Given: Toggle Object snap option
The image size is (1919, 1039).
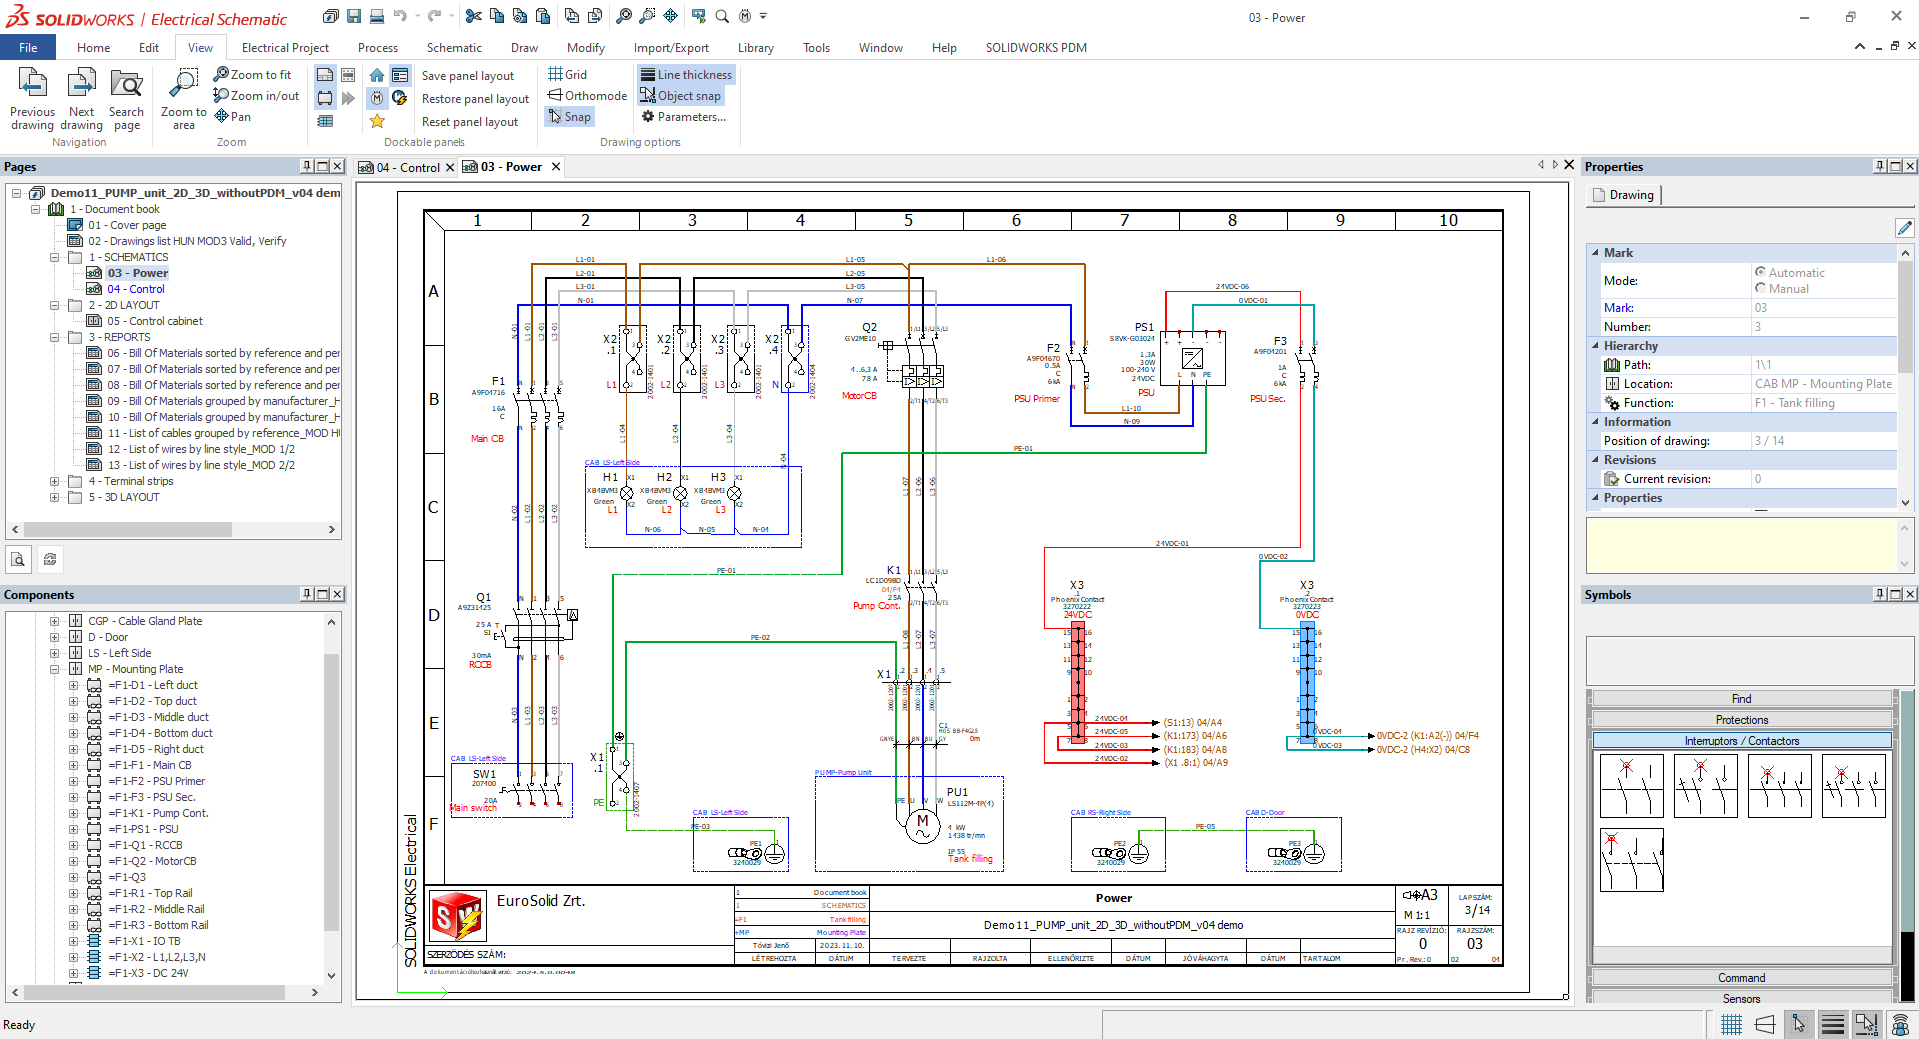Looking at the screenshot, I should [681, 96].
